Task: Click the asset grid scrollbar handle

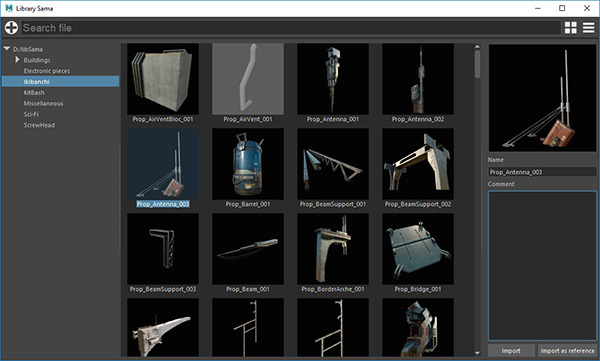Action: click(x=477, y=64)
